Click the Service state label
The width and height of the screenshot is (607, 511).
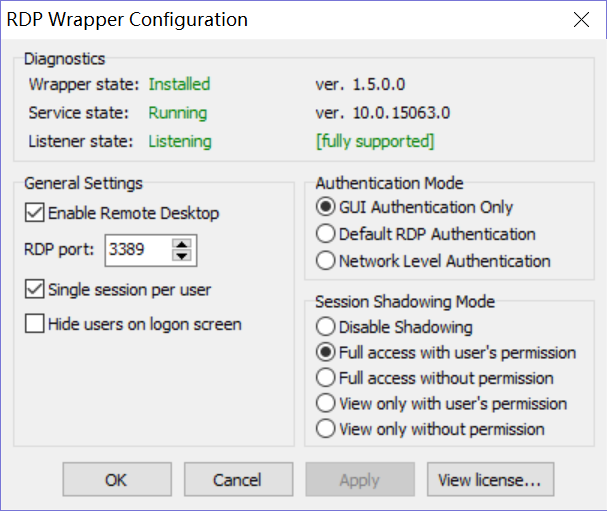[x=79, y=113]
